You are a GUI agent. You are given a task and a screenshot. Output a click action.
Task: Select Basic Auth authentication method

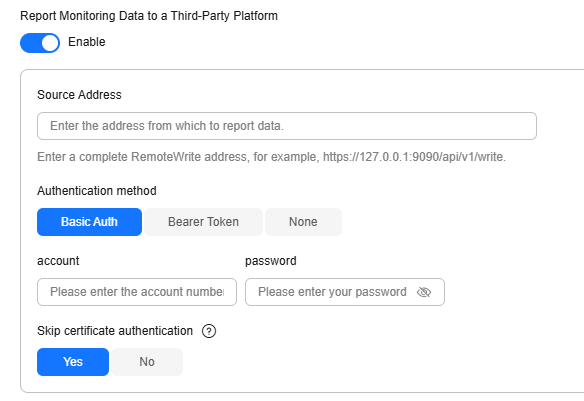(x=89, y=222)
